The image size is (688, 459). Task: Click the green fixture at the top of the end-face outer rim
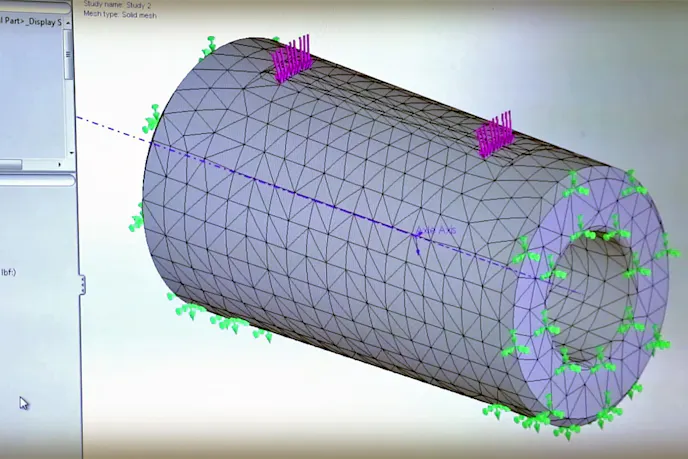coord(574,185)
